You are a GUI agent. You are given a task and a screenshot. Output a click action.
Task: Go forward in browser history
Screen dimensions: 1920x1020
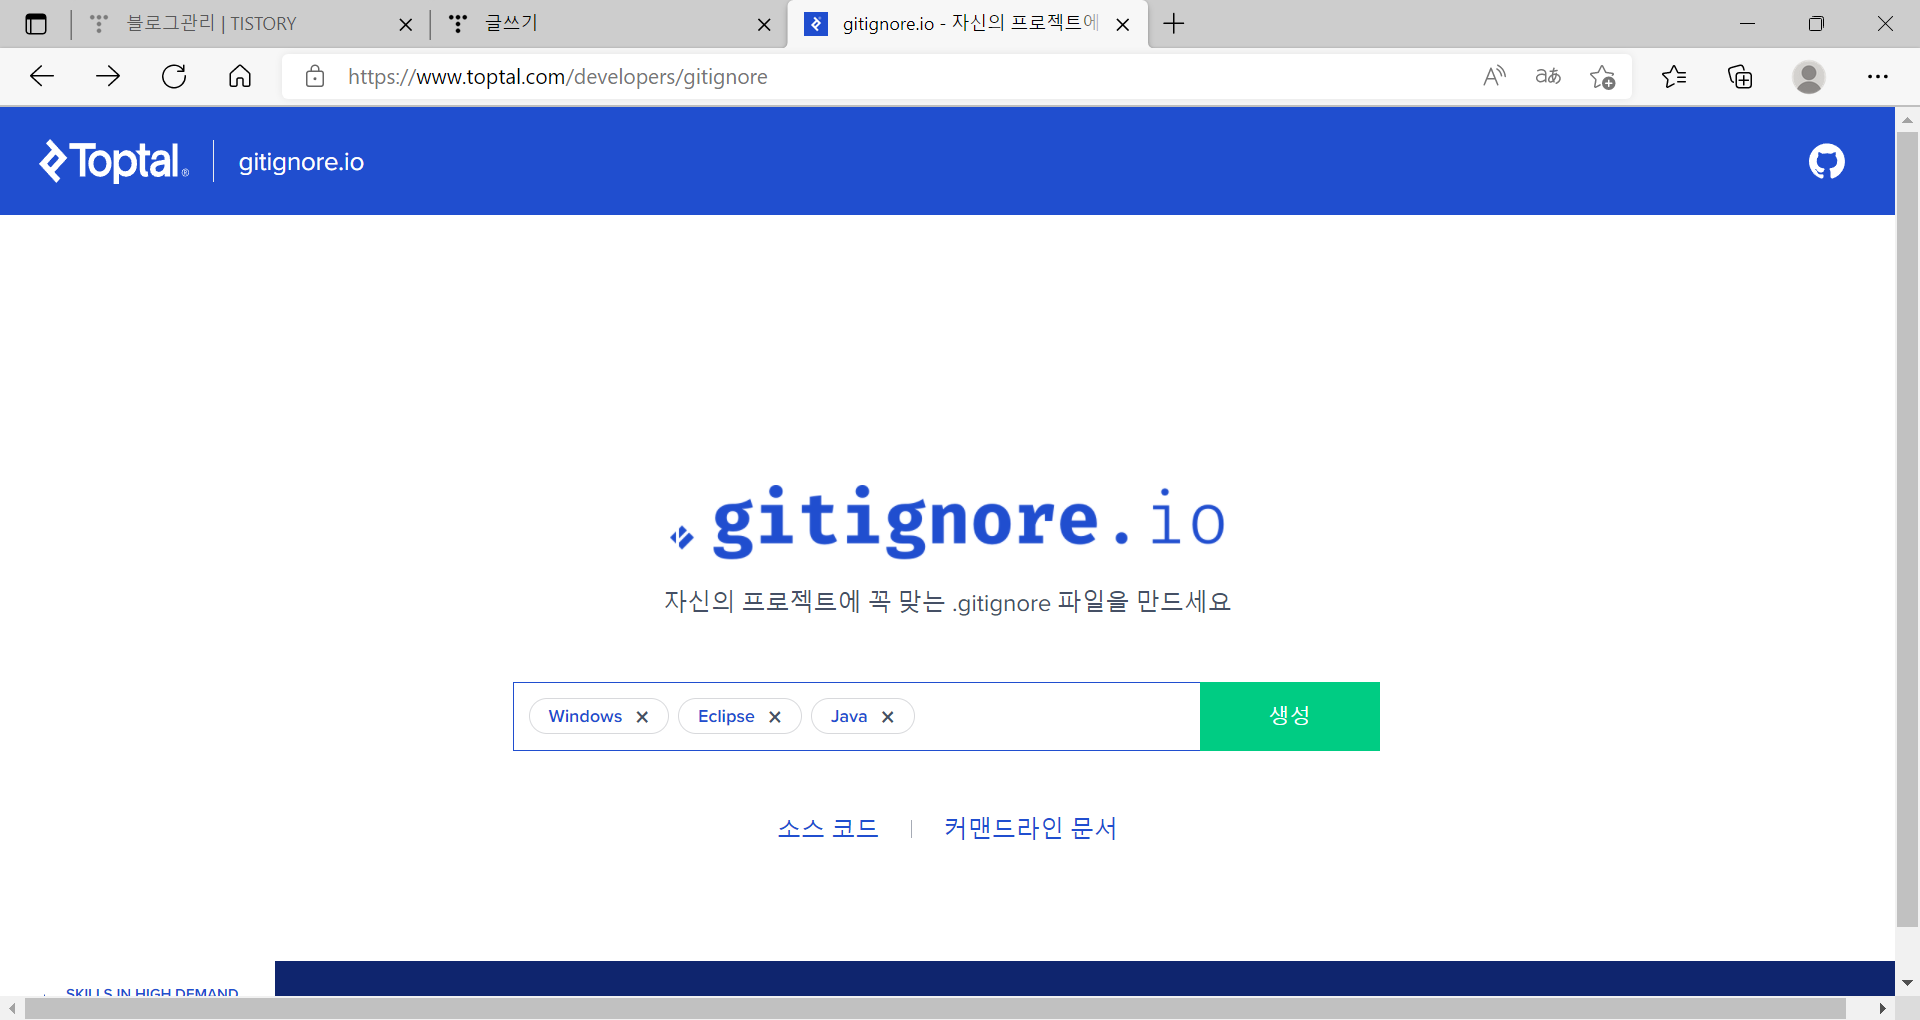click(x=108, y=76)
